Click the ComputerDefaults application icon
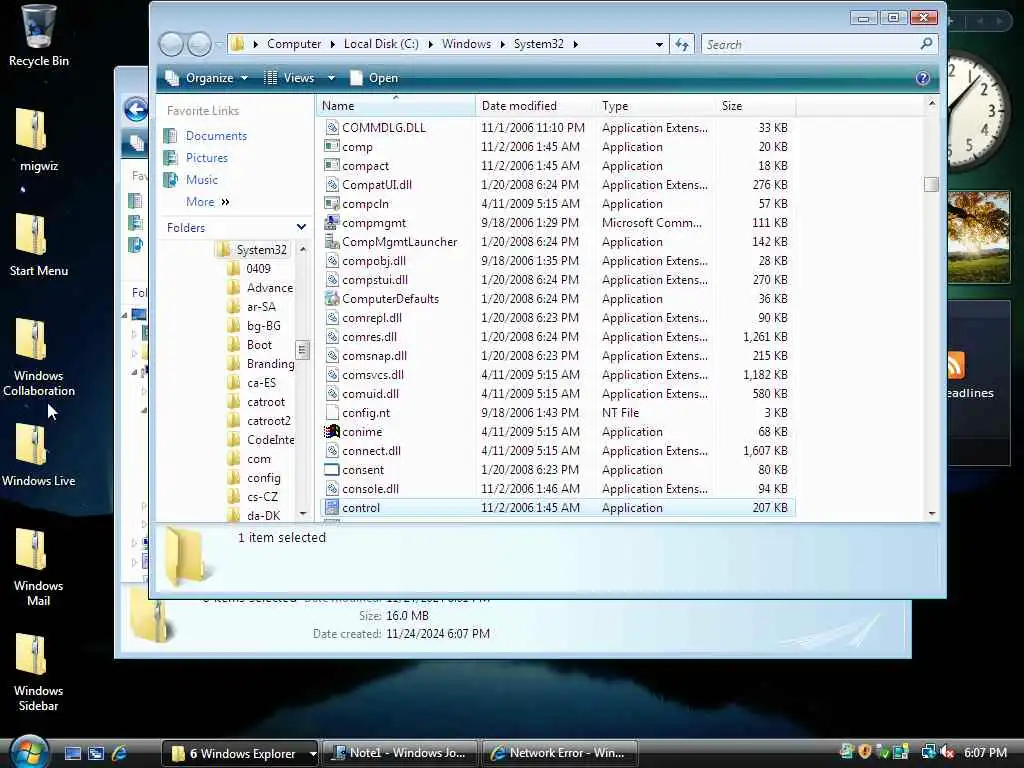 332,298
